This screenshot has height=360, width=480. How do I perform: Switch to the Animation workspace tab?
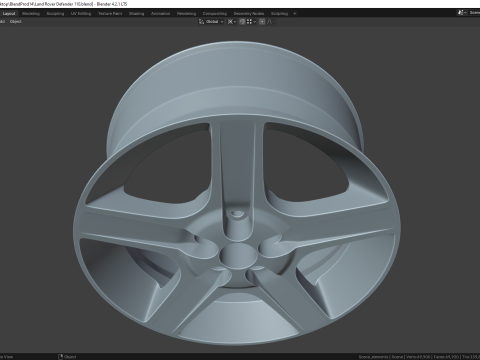pos(161,14)
